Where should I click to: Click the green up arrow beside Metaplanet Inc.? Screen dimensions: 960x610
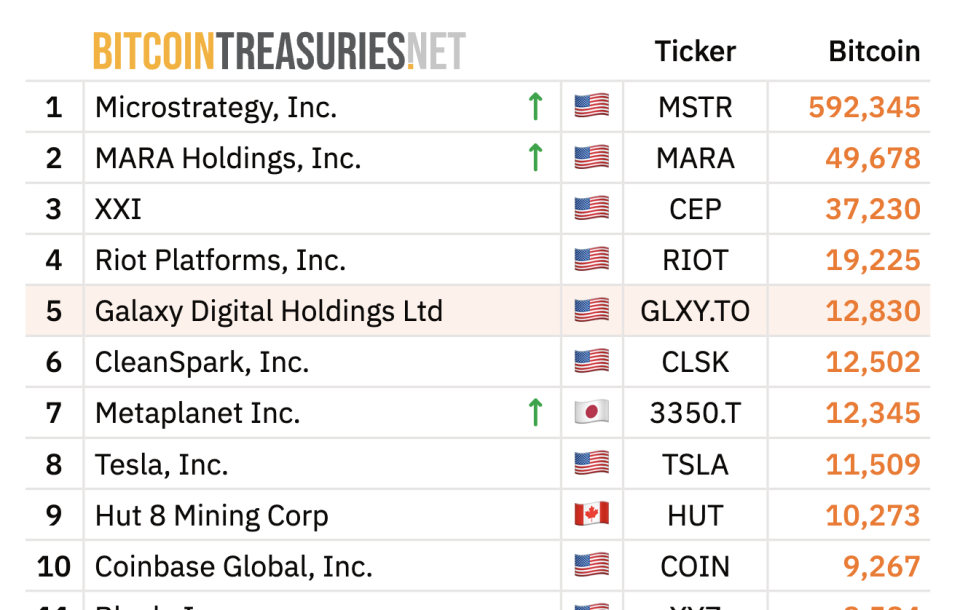coord(535,412)
